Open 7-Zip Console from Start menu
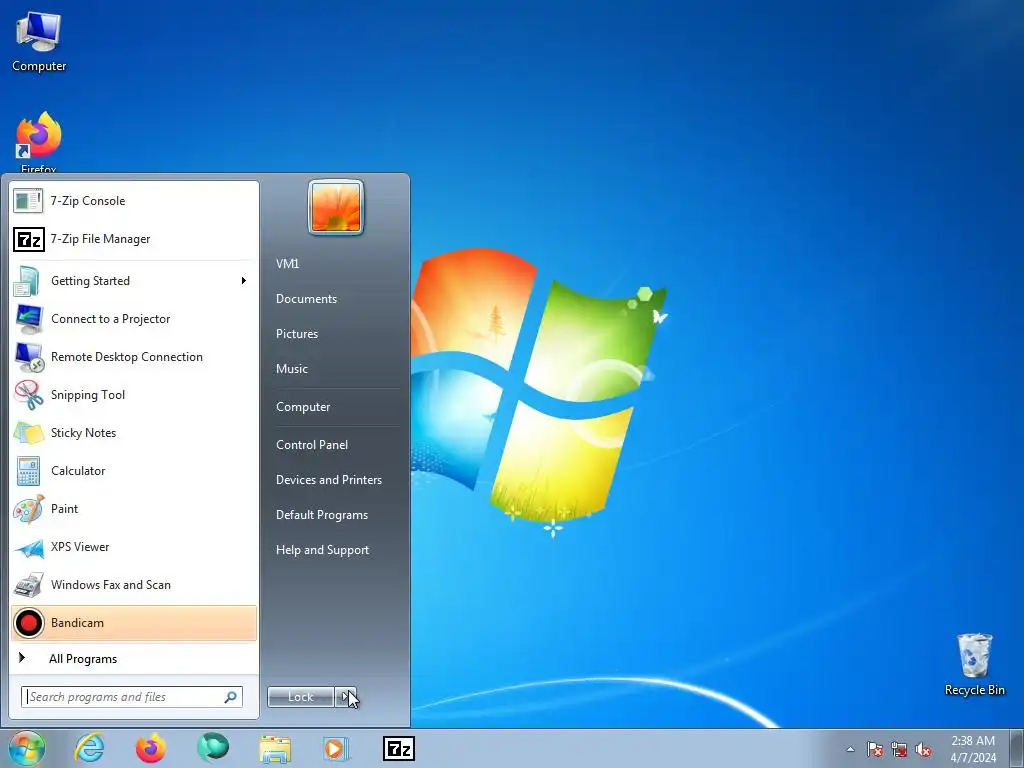Image resolution: width=1024 pixels, height=768 pixels. click(x=134, y=200)
